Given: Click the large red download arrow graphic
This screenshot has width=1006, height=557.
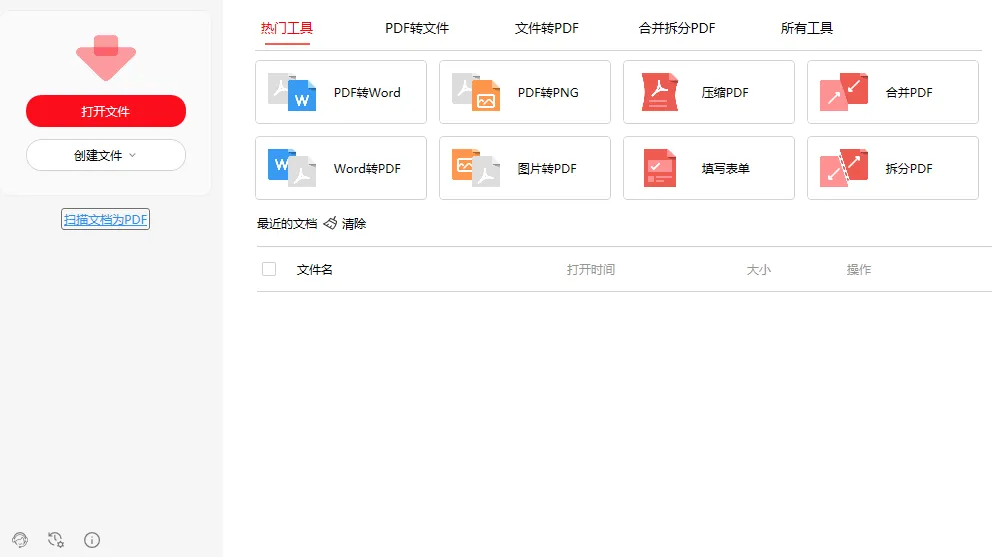Looking at the screenshot, I should point(106,58).
